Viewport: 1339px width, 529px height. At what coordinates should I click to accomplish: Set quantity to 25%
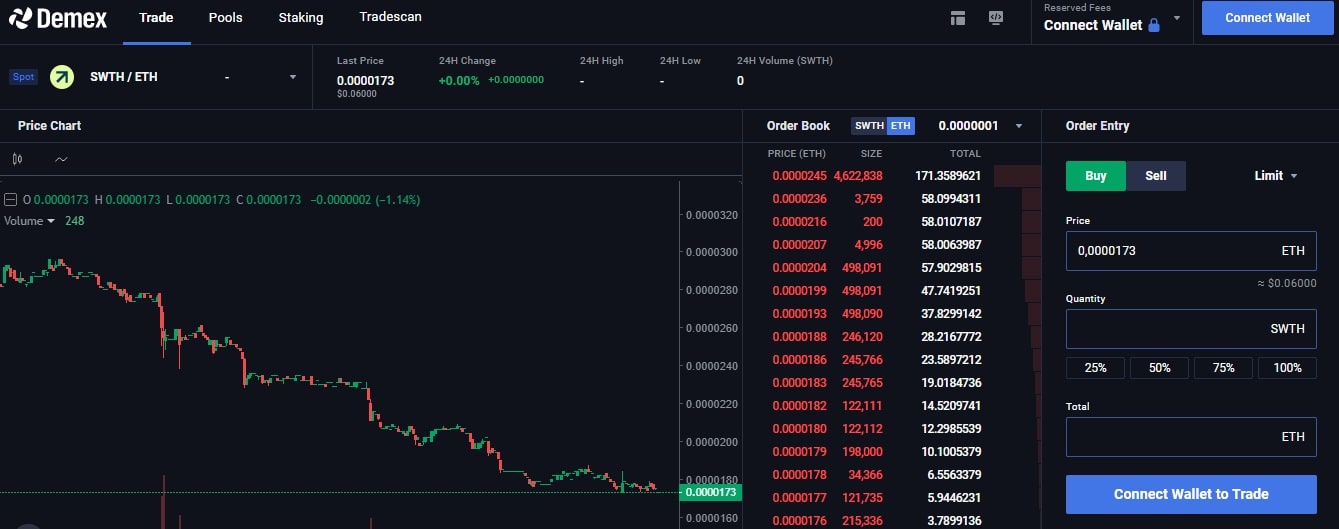(1096, 368)
